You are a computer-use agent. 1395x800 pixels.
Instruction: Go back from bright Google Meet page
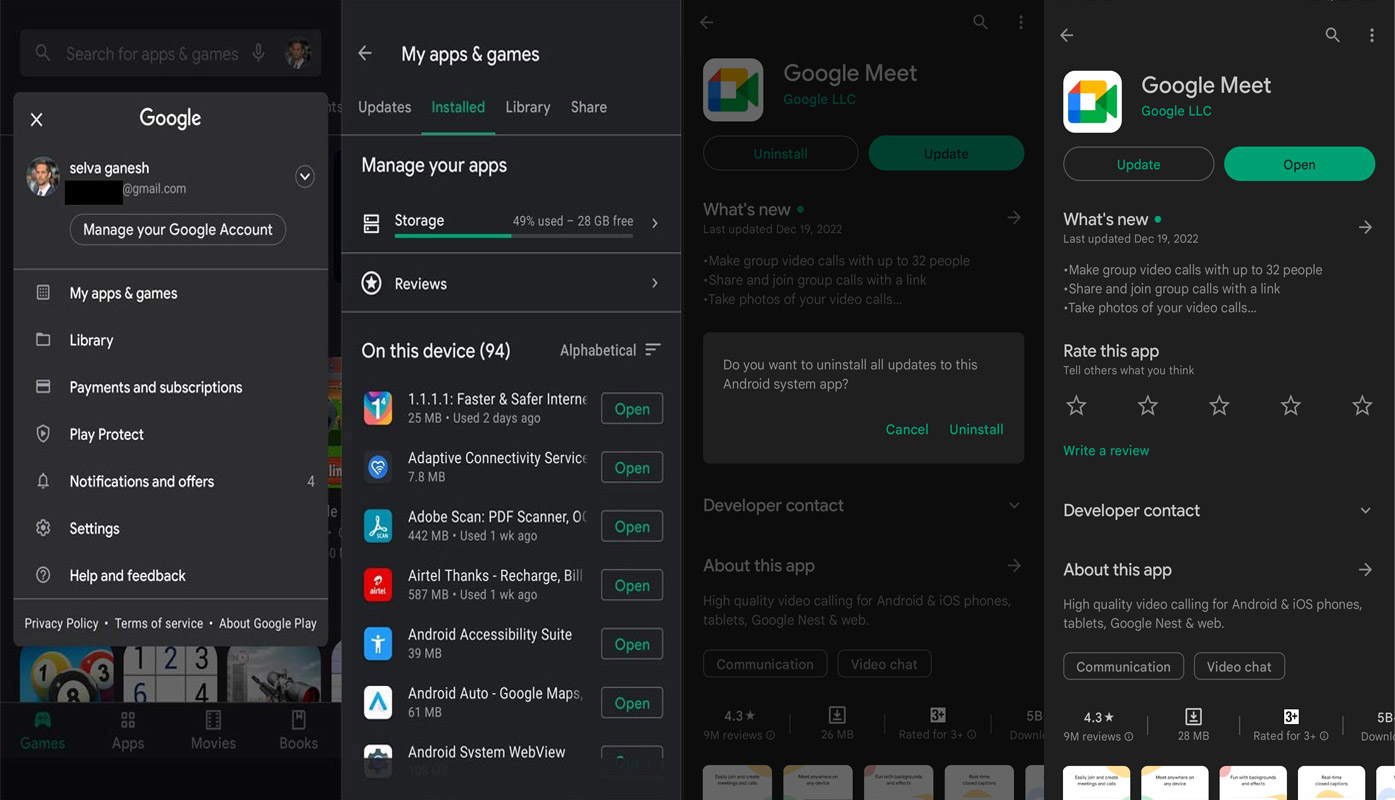point(1067,35)
